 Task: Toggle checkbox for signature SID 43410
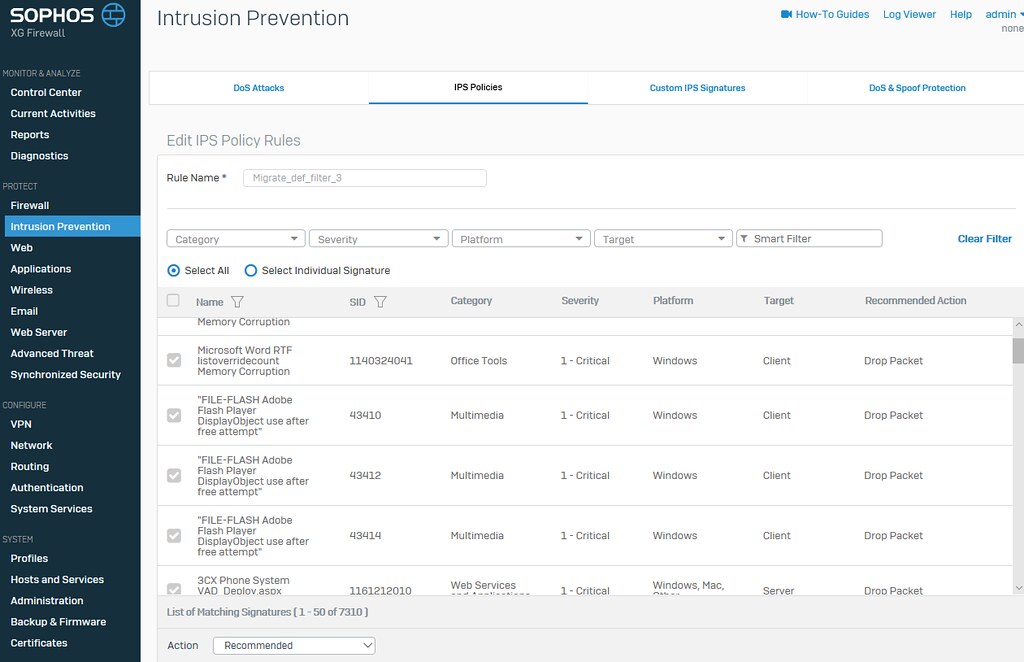tap(174, 415)
